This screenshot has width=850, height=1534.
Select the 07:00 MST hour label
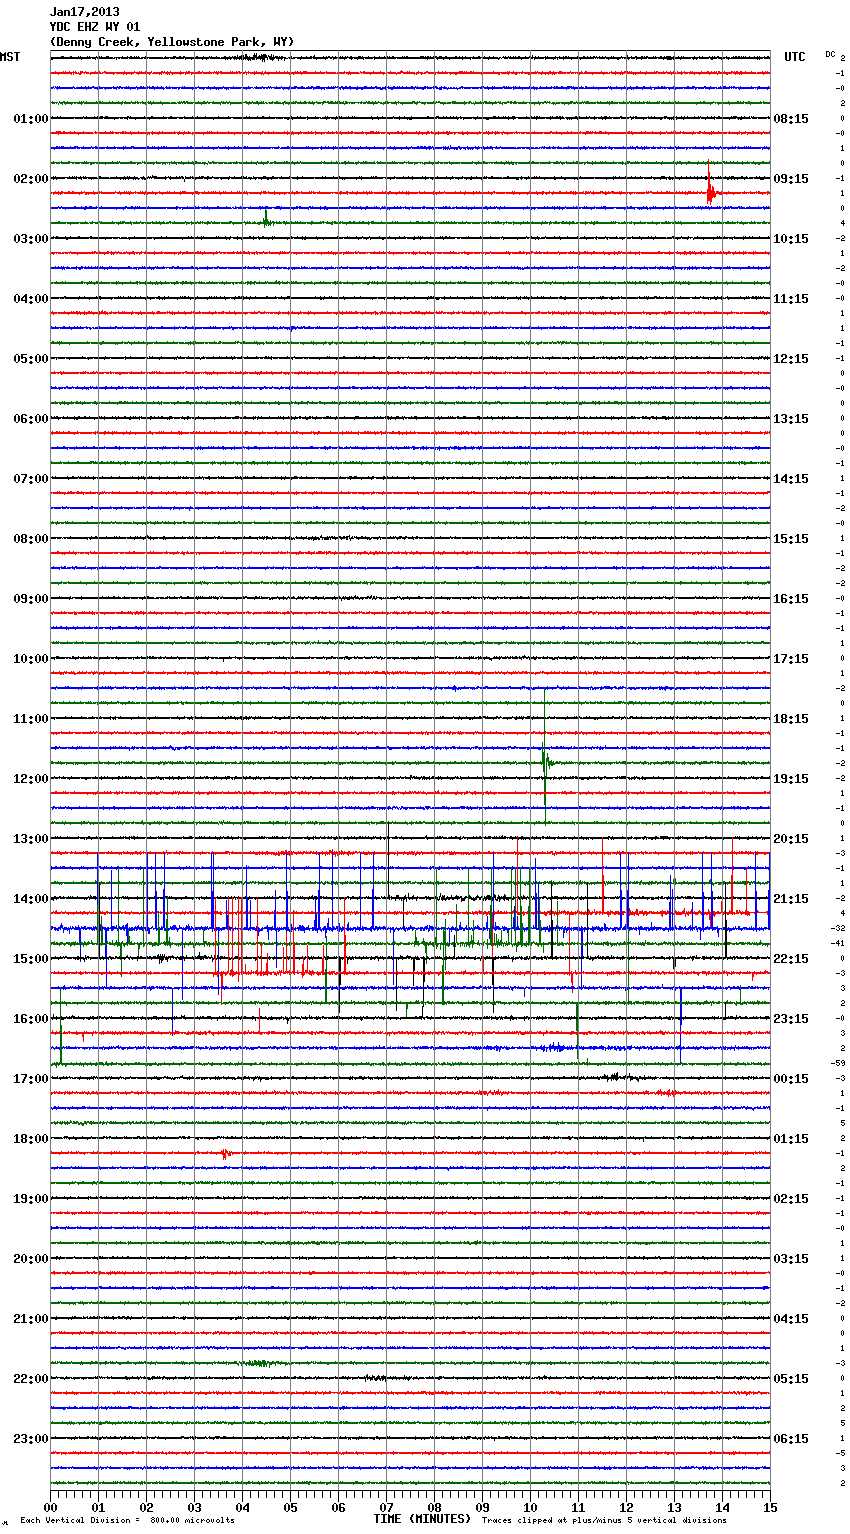[30, 479]
